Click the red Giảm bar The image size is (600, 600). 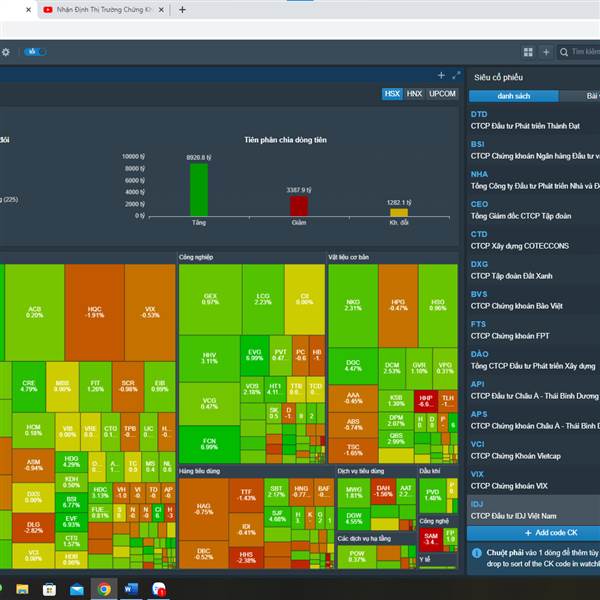(x=299, y=206)
